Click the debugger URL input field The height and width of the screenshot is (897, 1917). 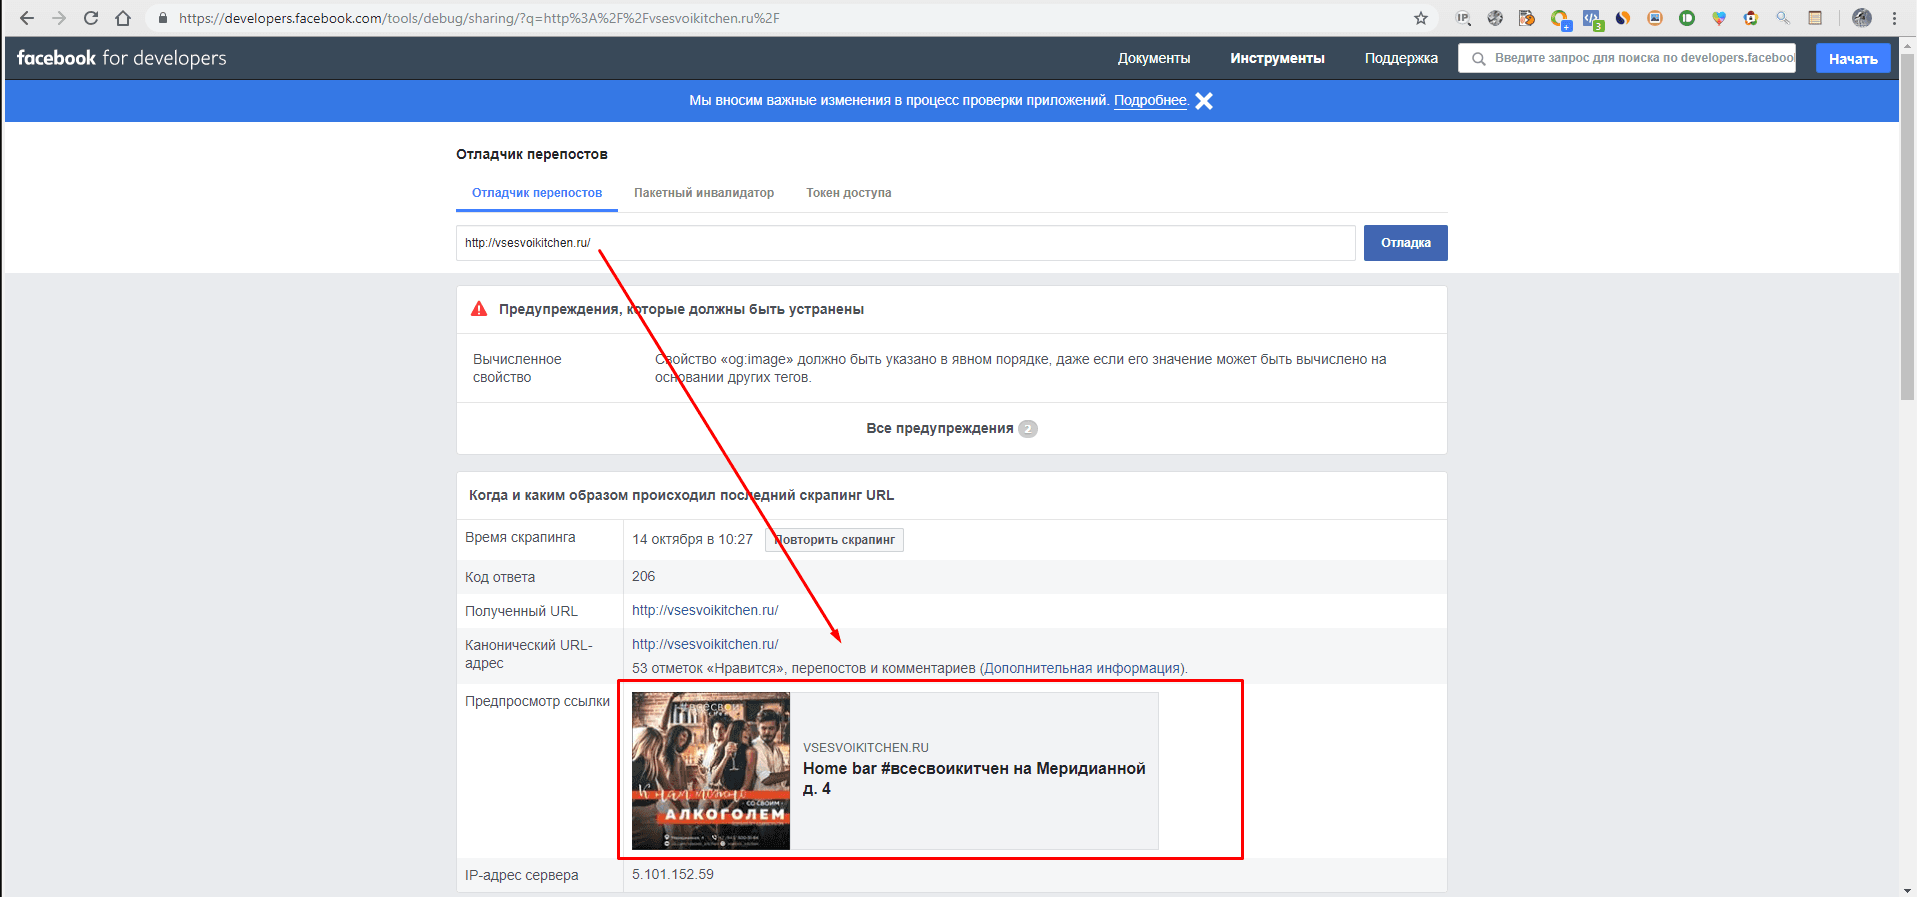coord(905,243)
